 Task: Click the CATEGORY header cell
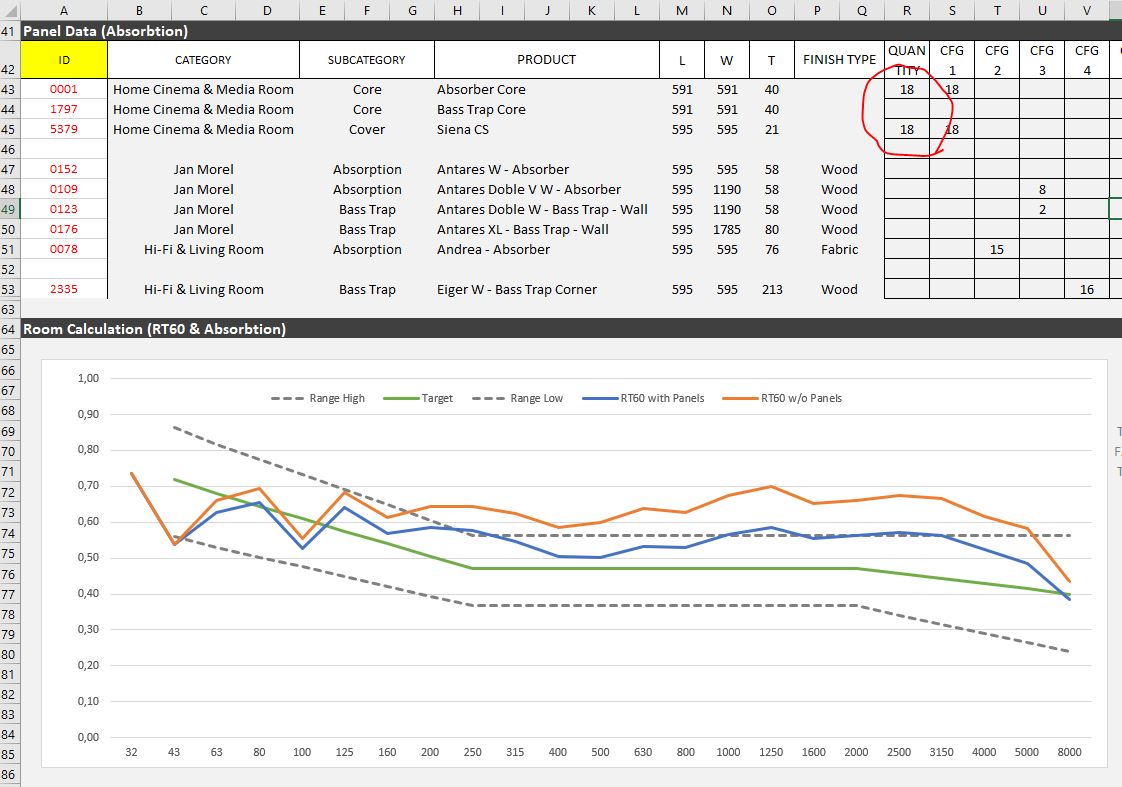(x=203, y=60)
